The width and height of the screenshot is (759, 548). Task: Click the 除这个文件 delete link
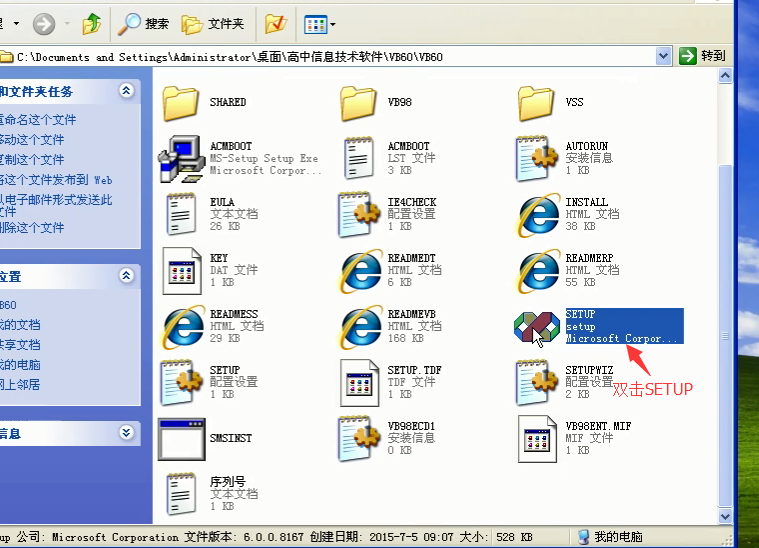[x=32, y=228]
